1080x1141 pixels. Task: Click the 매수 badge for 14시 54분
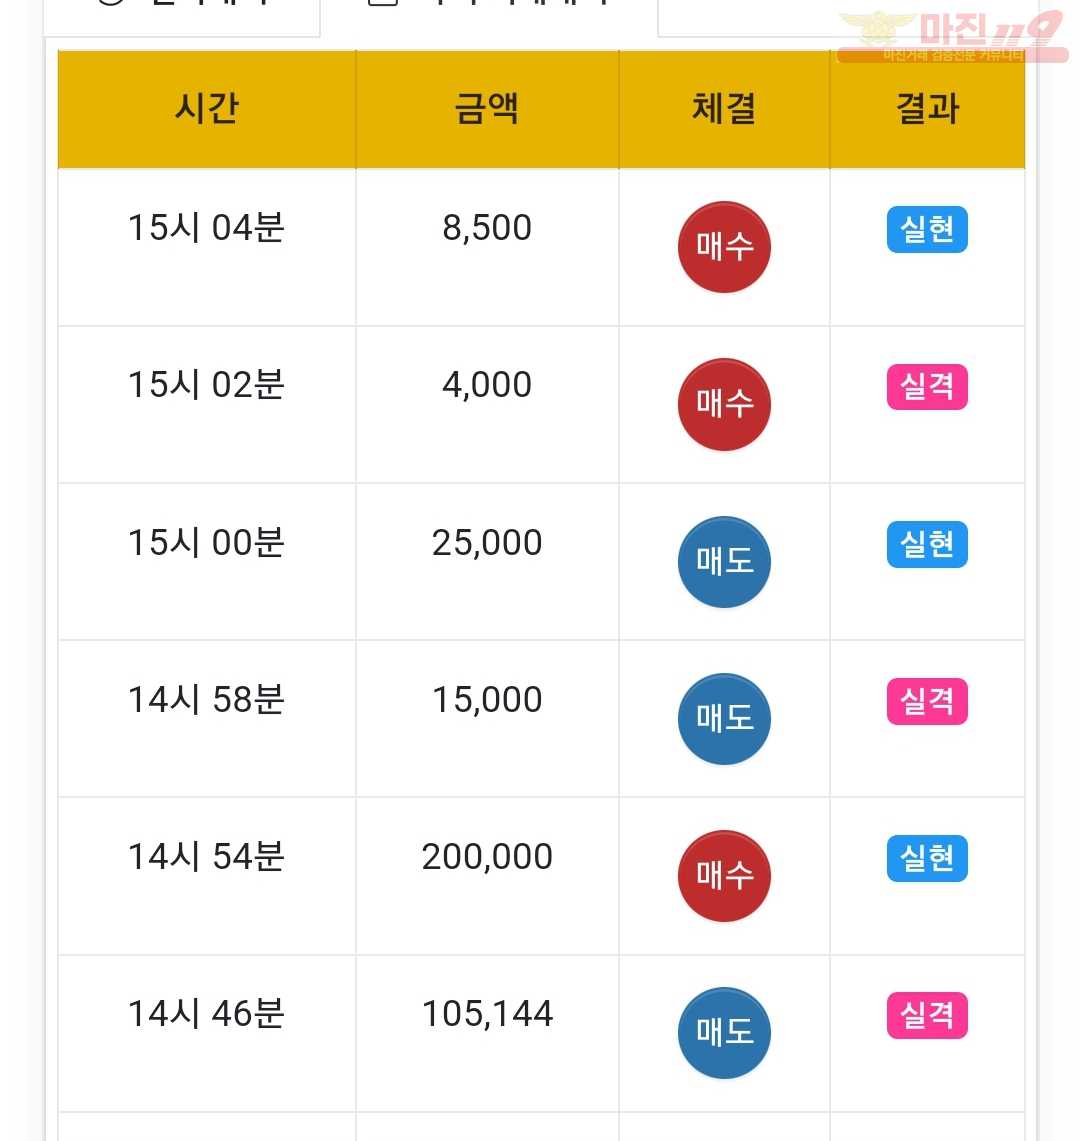coord(724,876)
